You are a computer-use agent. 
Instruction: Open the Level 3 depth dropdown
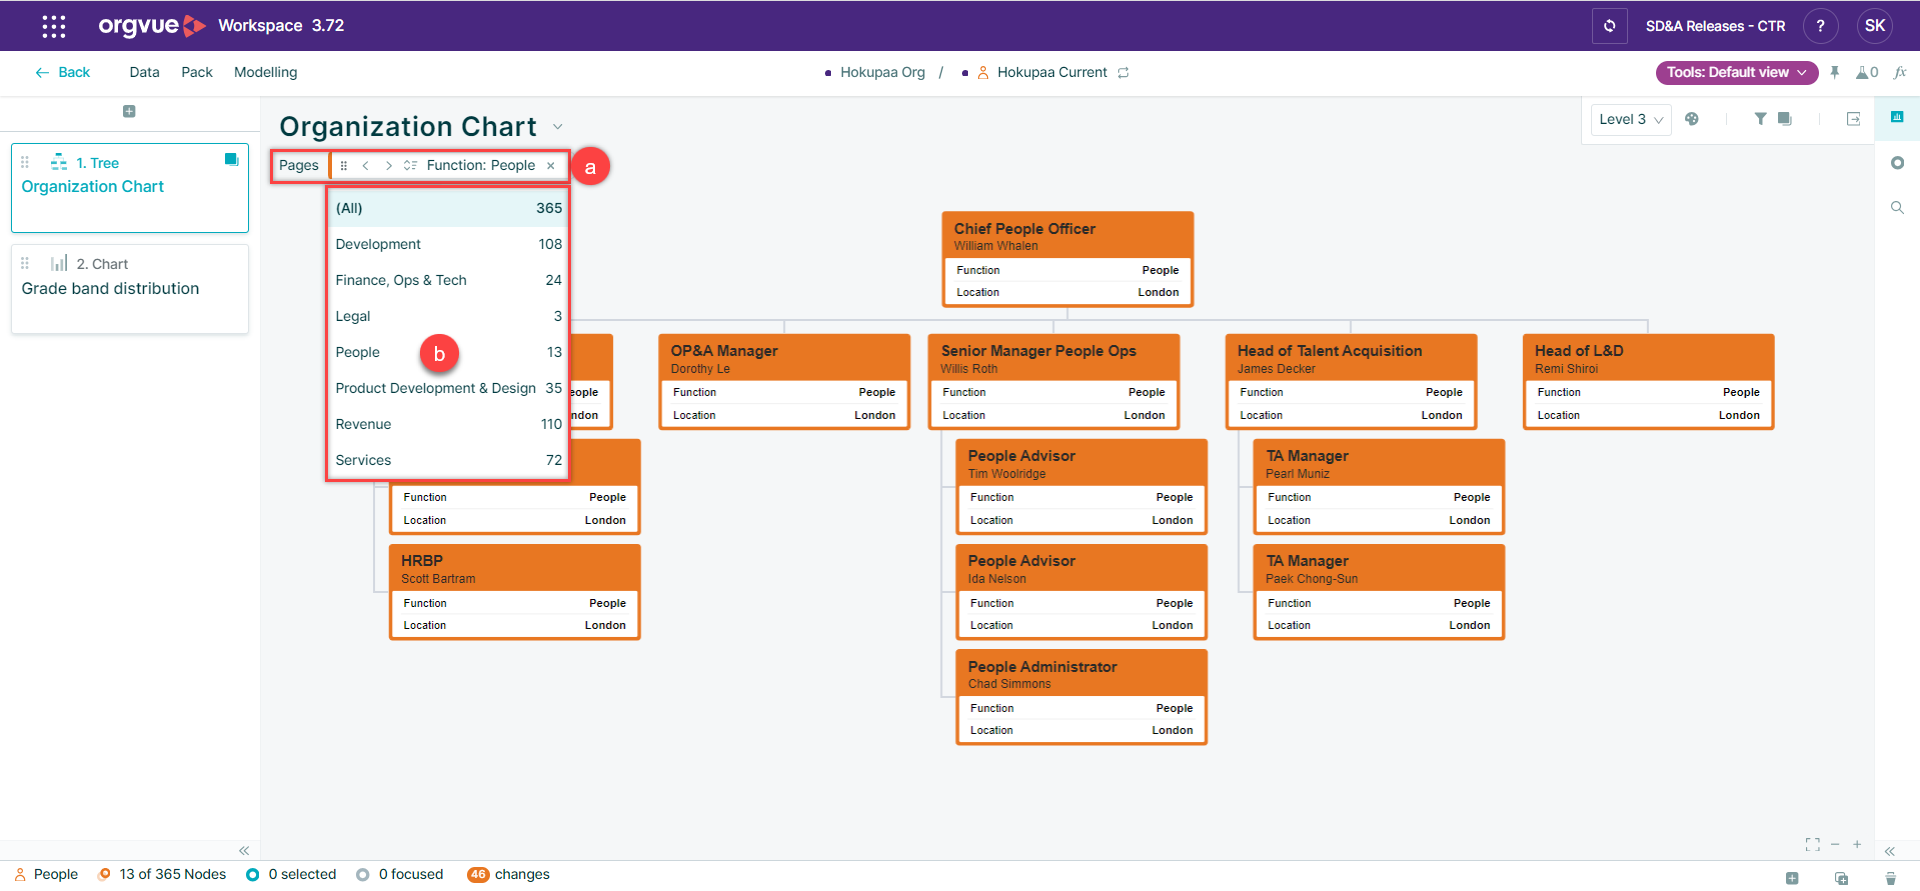pyautogui.click(x=1630, y=119)
